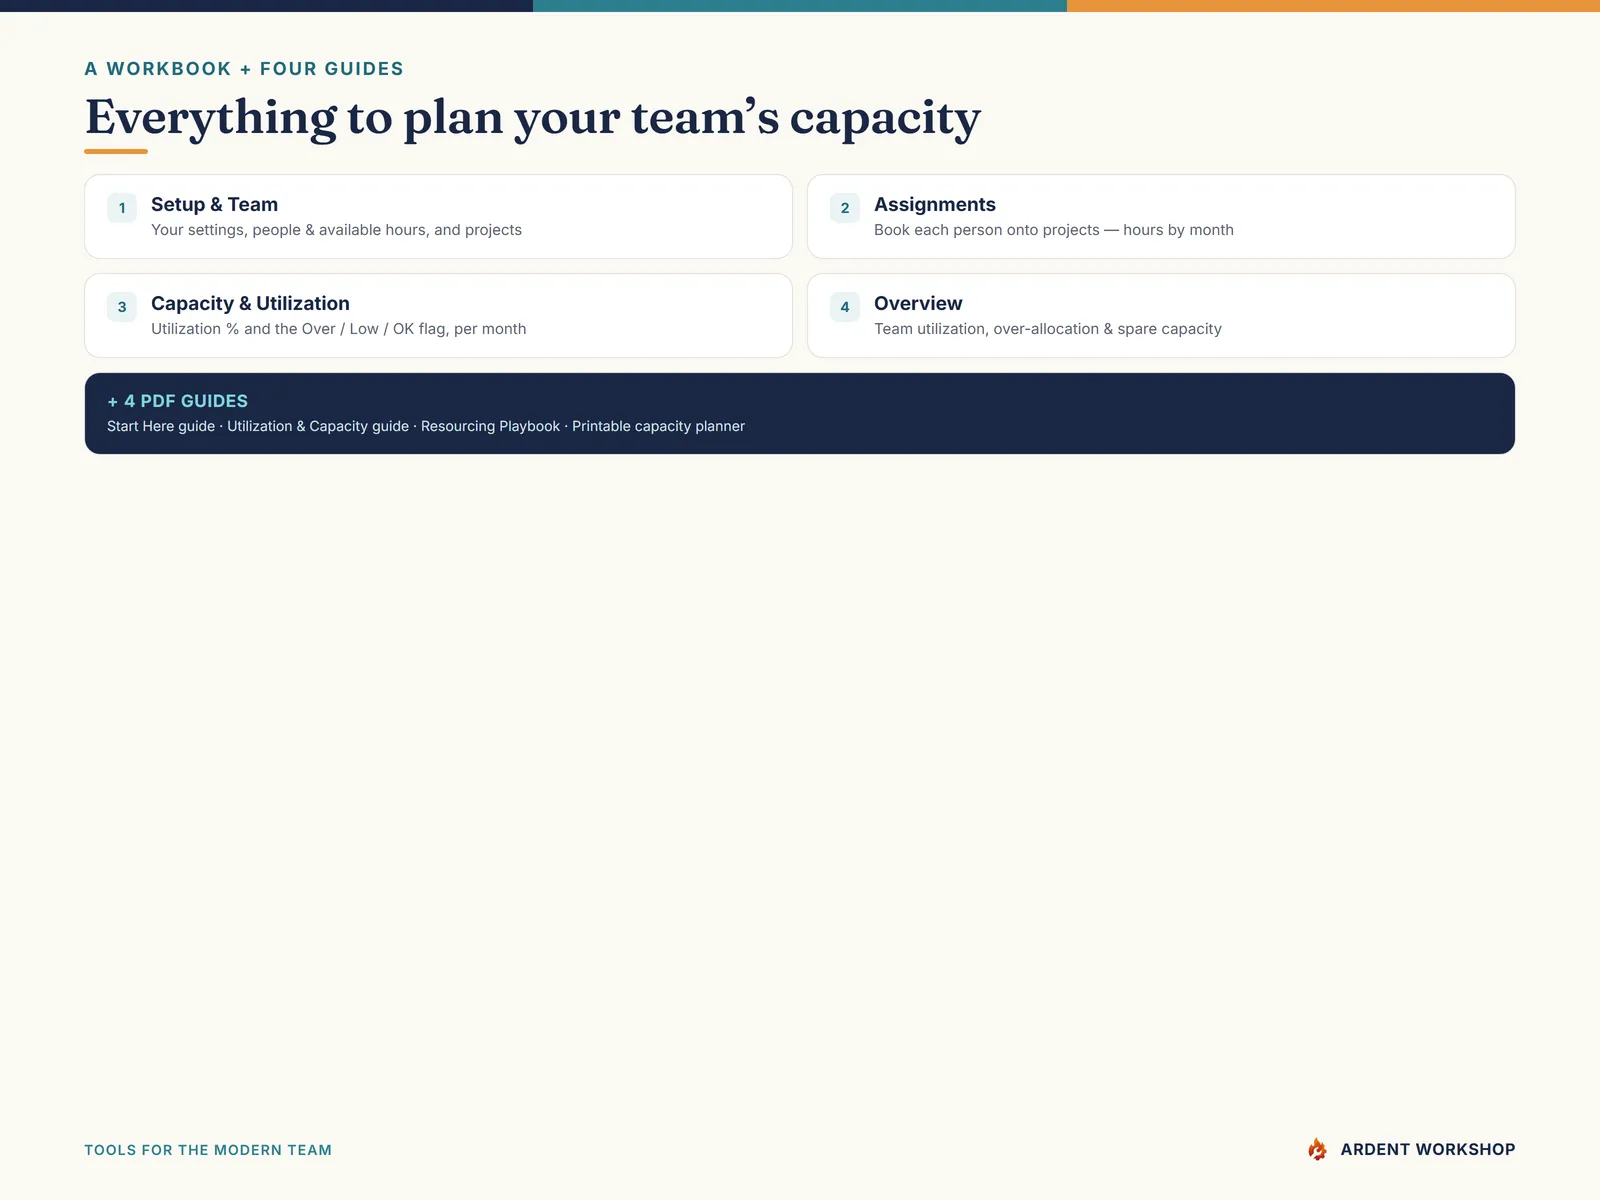The height and width of the screenshot is (1200, 1600).
Task: Click the 'Everything to plan your team's capacity' headline
Action: click(533, 118)
